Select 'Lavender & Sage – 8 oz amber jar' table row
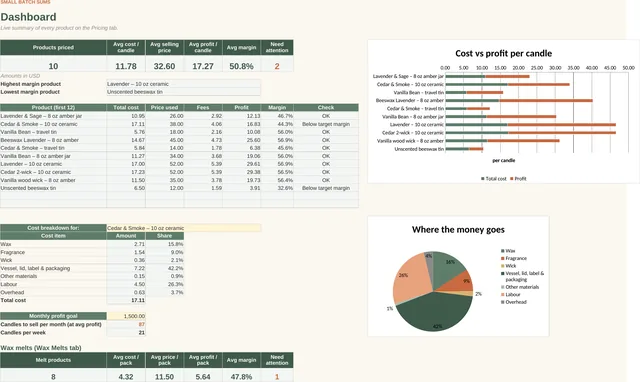Viewport: 640px width, 382px height. 179,116
